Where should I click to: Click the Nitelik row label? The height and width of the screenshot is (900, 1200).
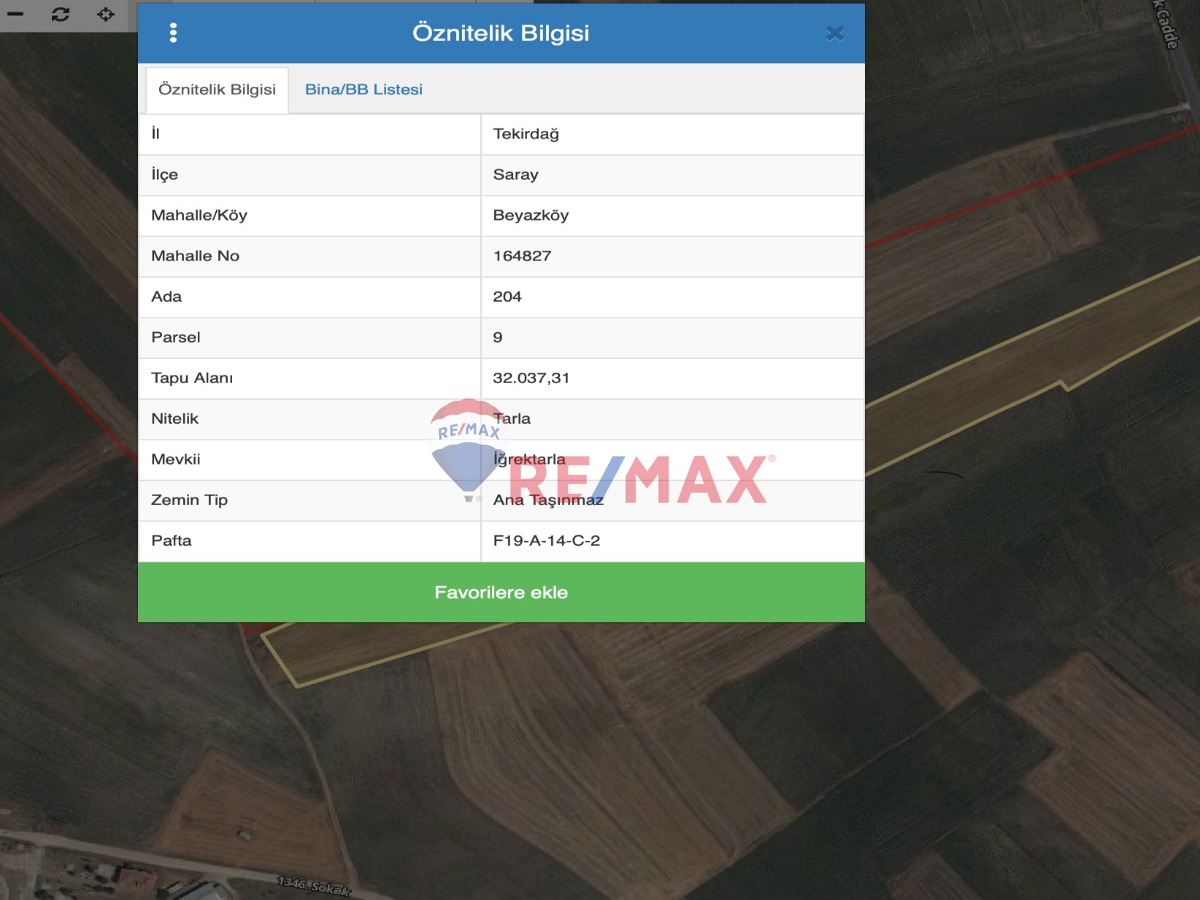[x=175, y=419]
